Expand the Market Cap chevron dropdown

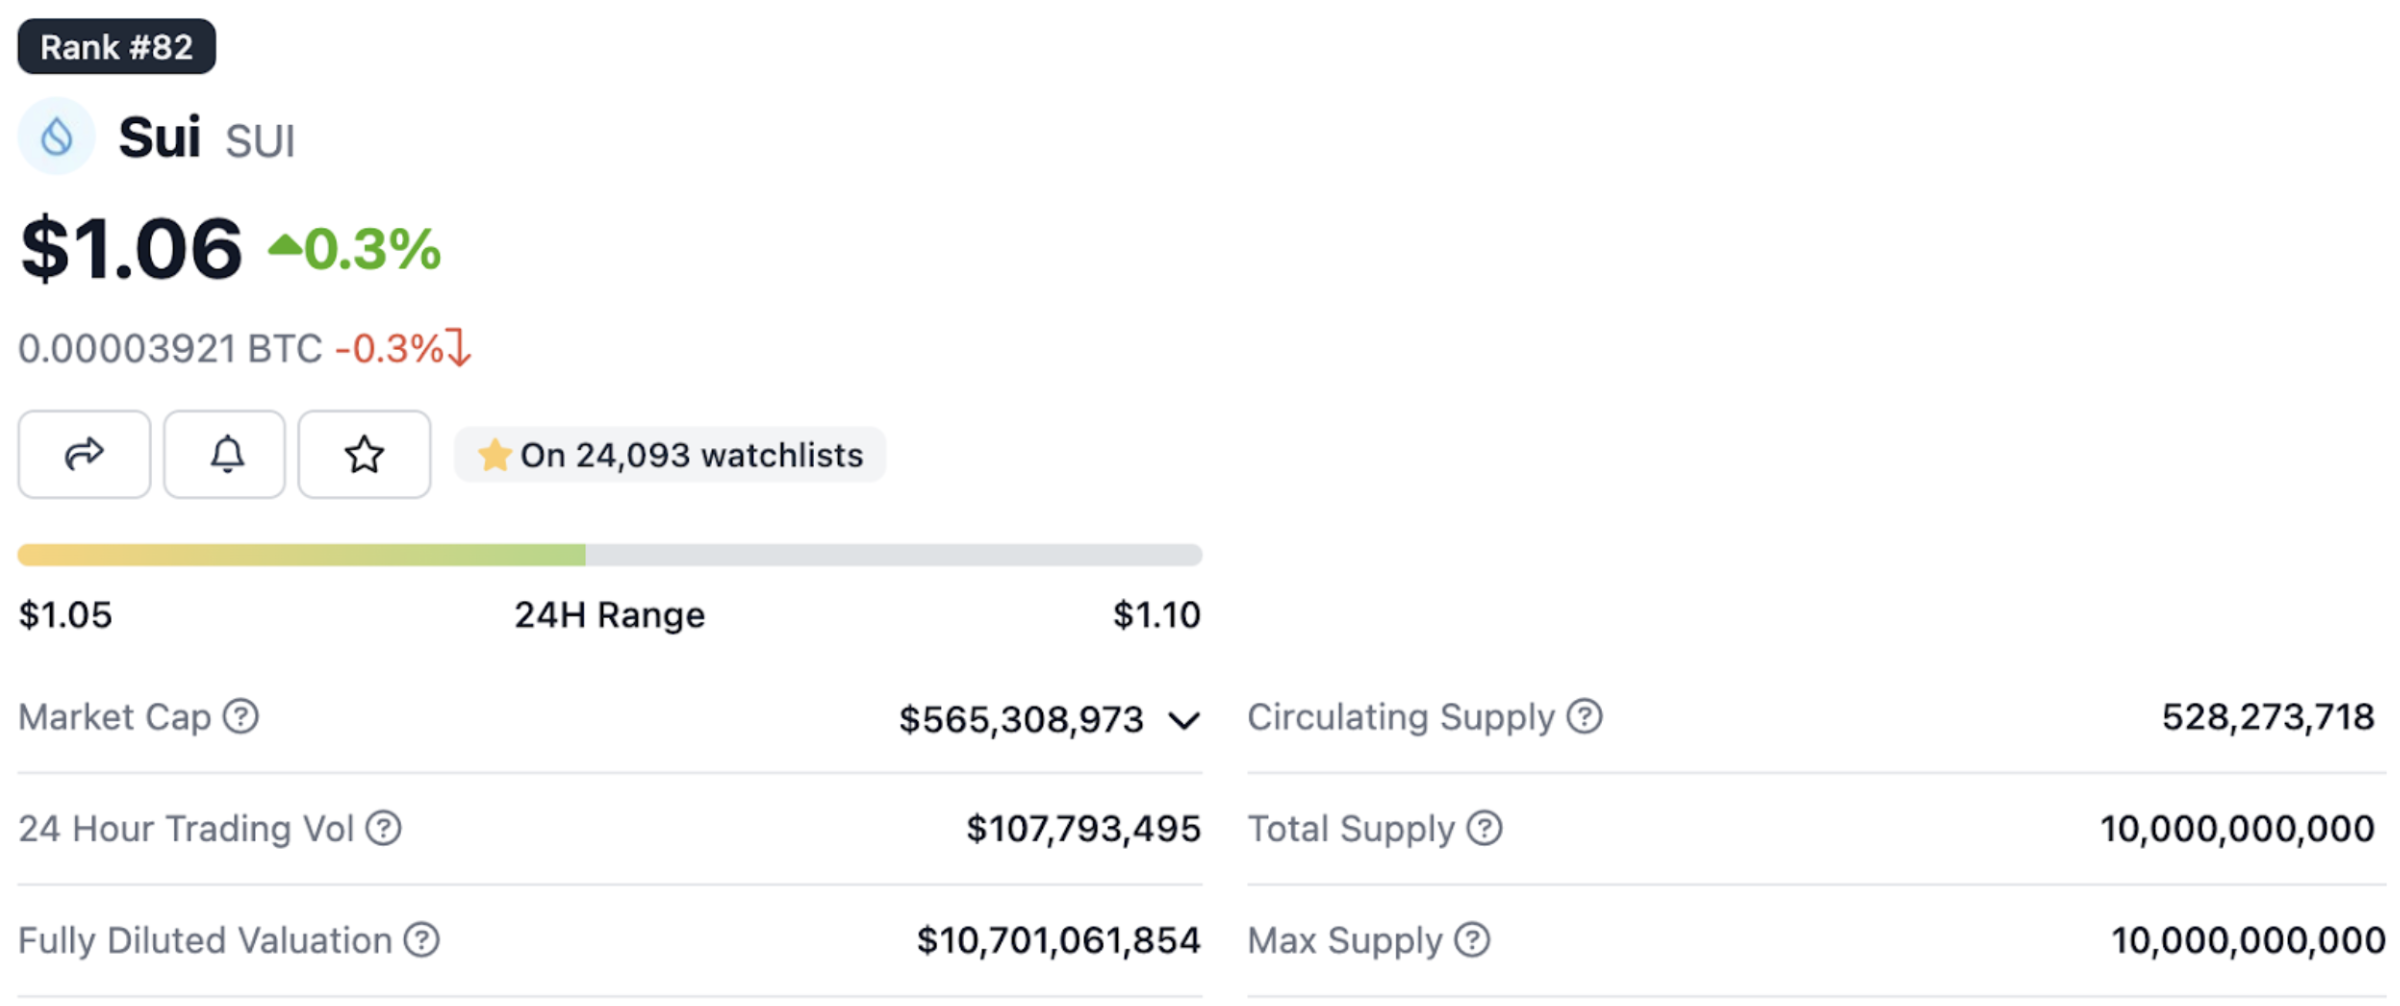coord(1184,720)
